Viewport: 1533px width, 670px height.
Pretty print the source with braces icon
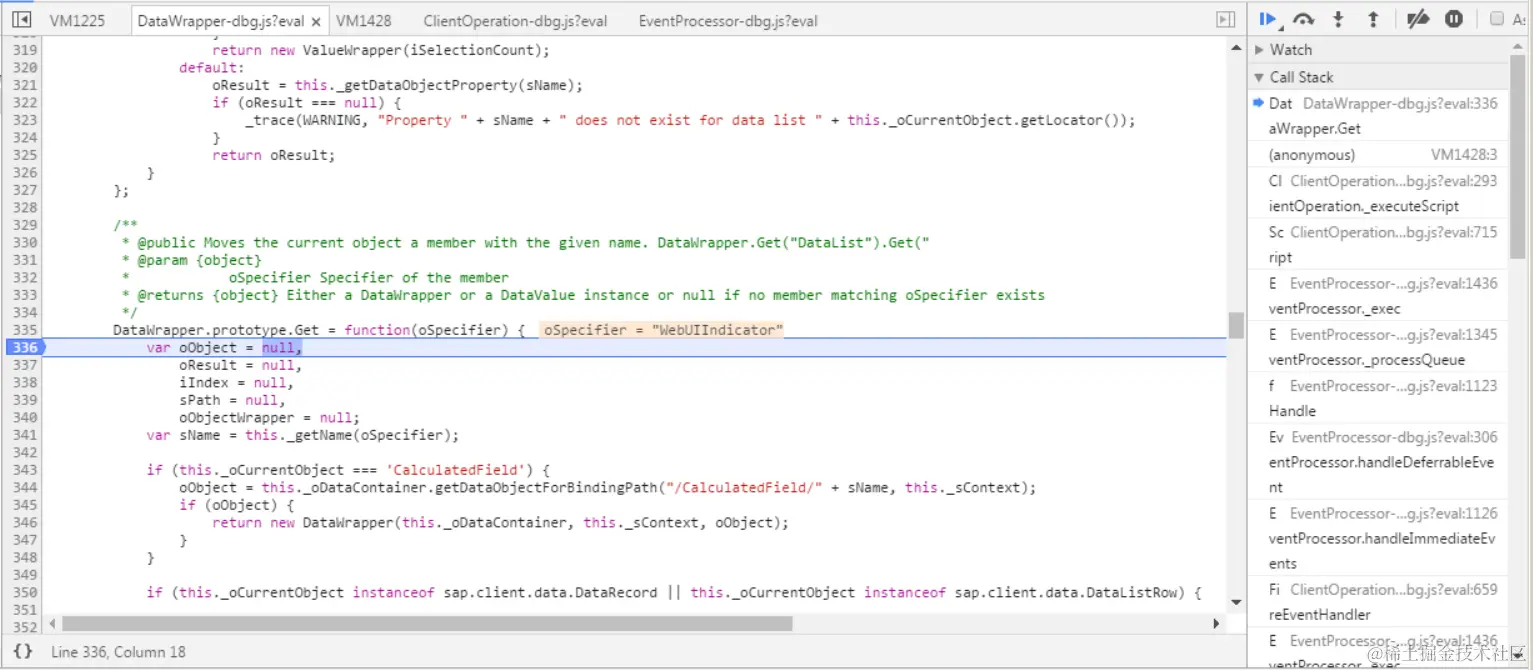pos(22,651)
